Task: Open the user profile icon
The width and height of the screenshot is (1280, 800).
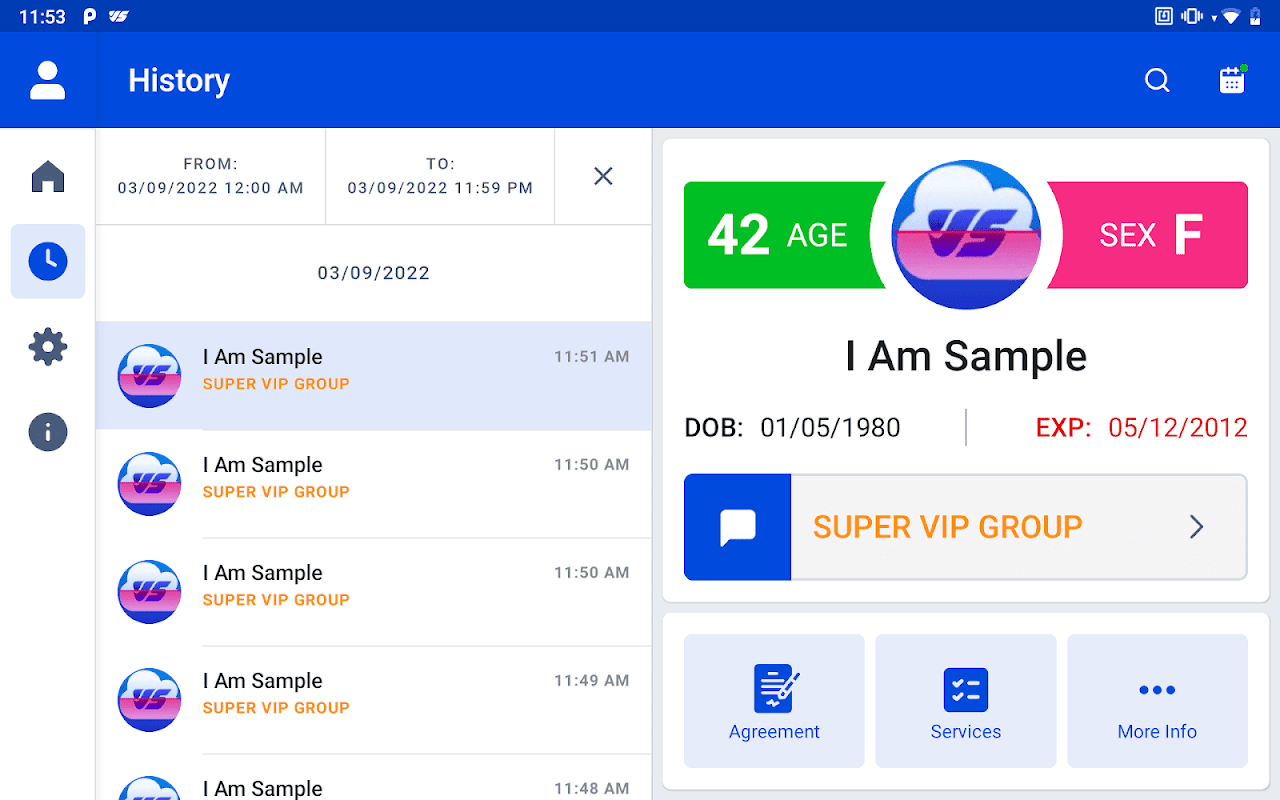Action: pyautogui.click(x=48, y=80)
